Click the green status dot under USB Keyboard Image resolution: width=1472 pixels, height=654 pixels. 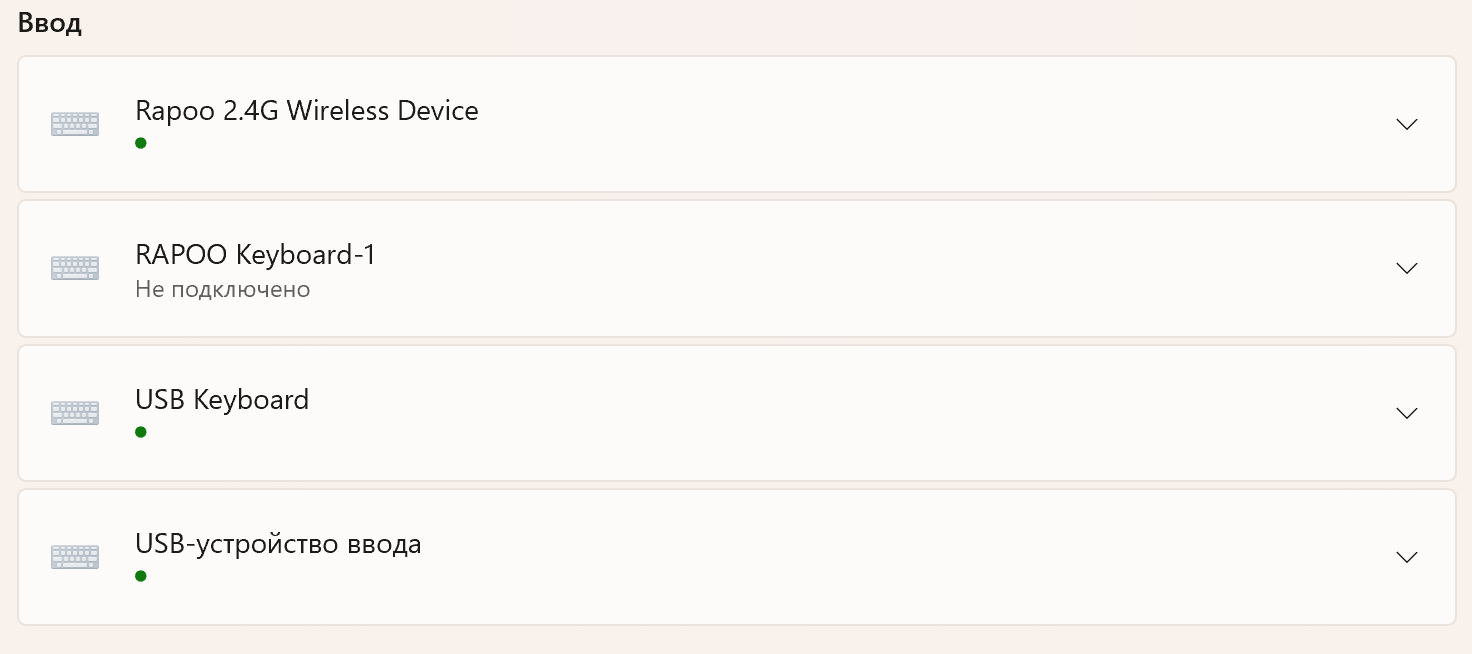click(141, 432)
